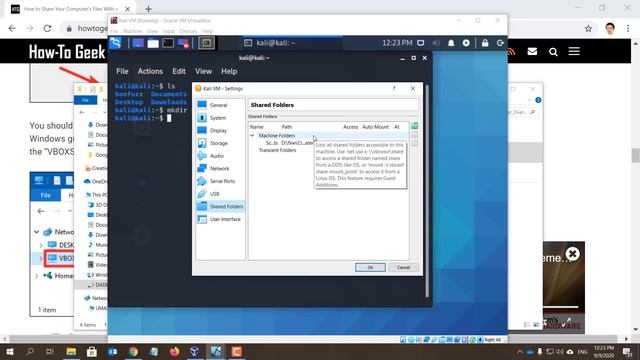The width and height of the screenshot is (640, 360).
Task: Reload the Chrome page
Action: pyautogui.click(x=47, y=28)
